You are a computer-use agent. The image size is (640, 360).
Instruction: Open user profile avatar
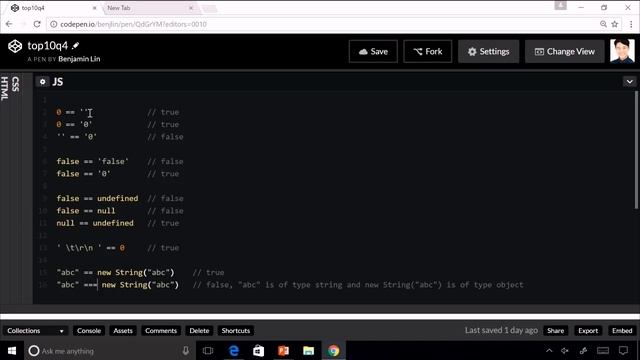coord(622,51)
